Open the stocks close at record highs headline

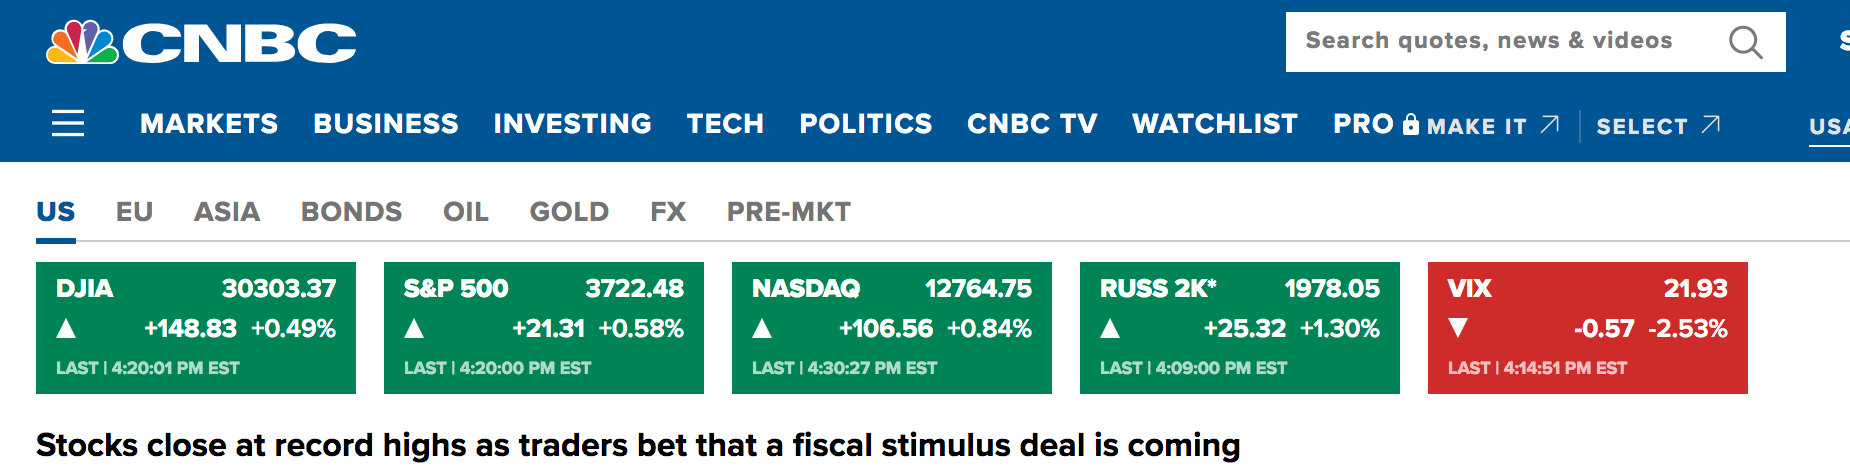638,445
